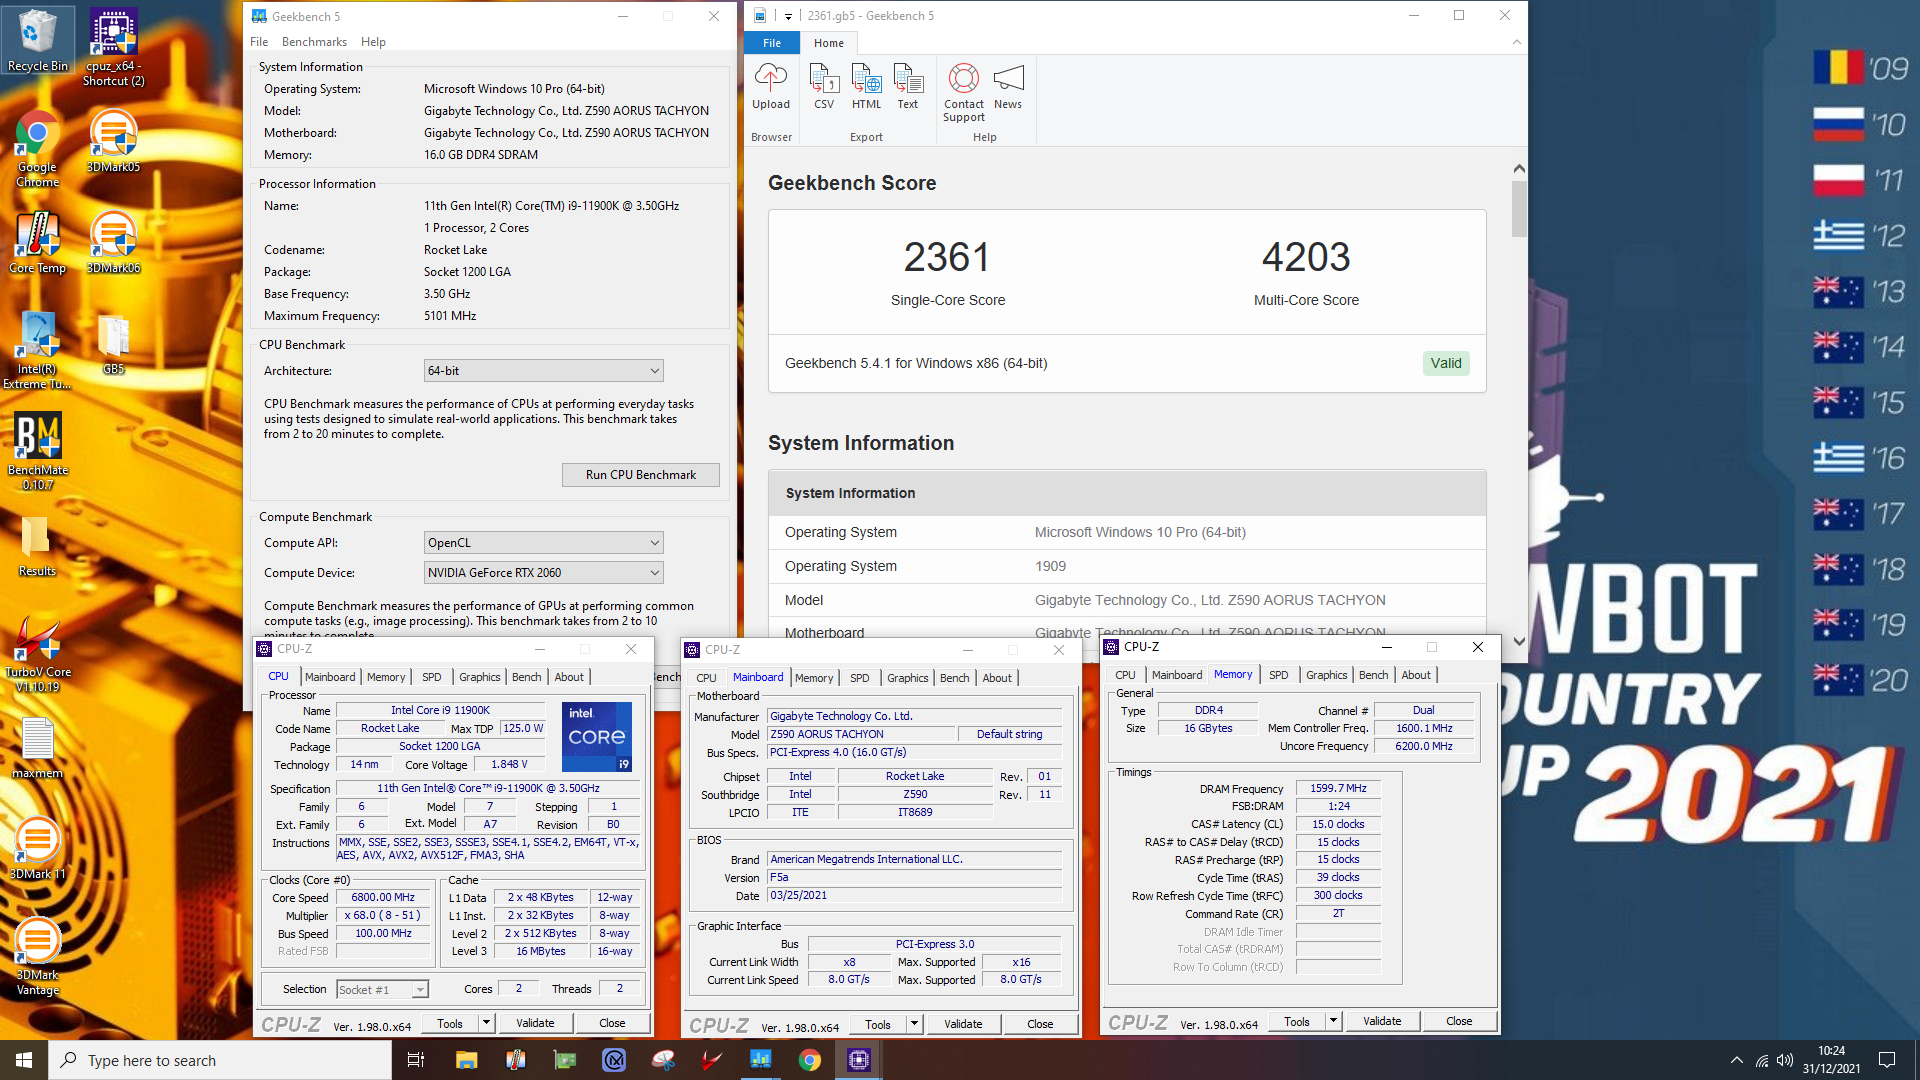This screenshot has height=1080, width=1920.
Task: Open the Help menu in Geekbench 5
Action: [373, 42]
